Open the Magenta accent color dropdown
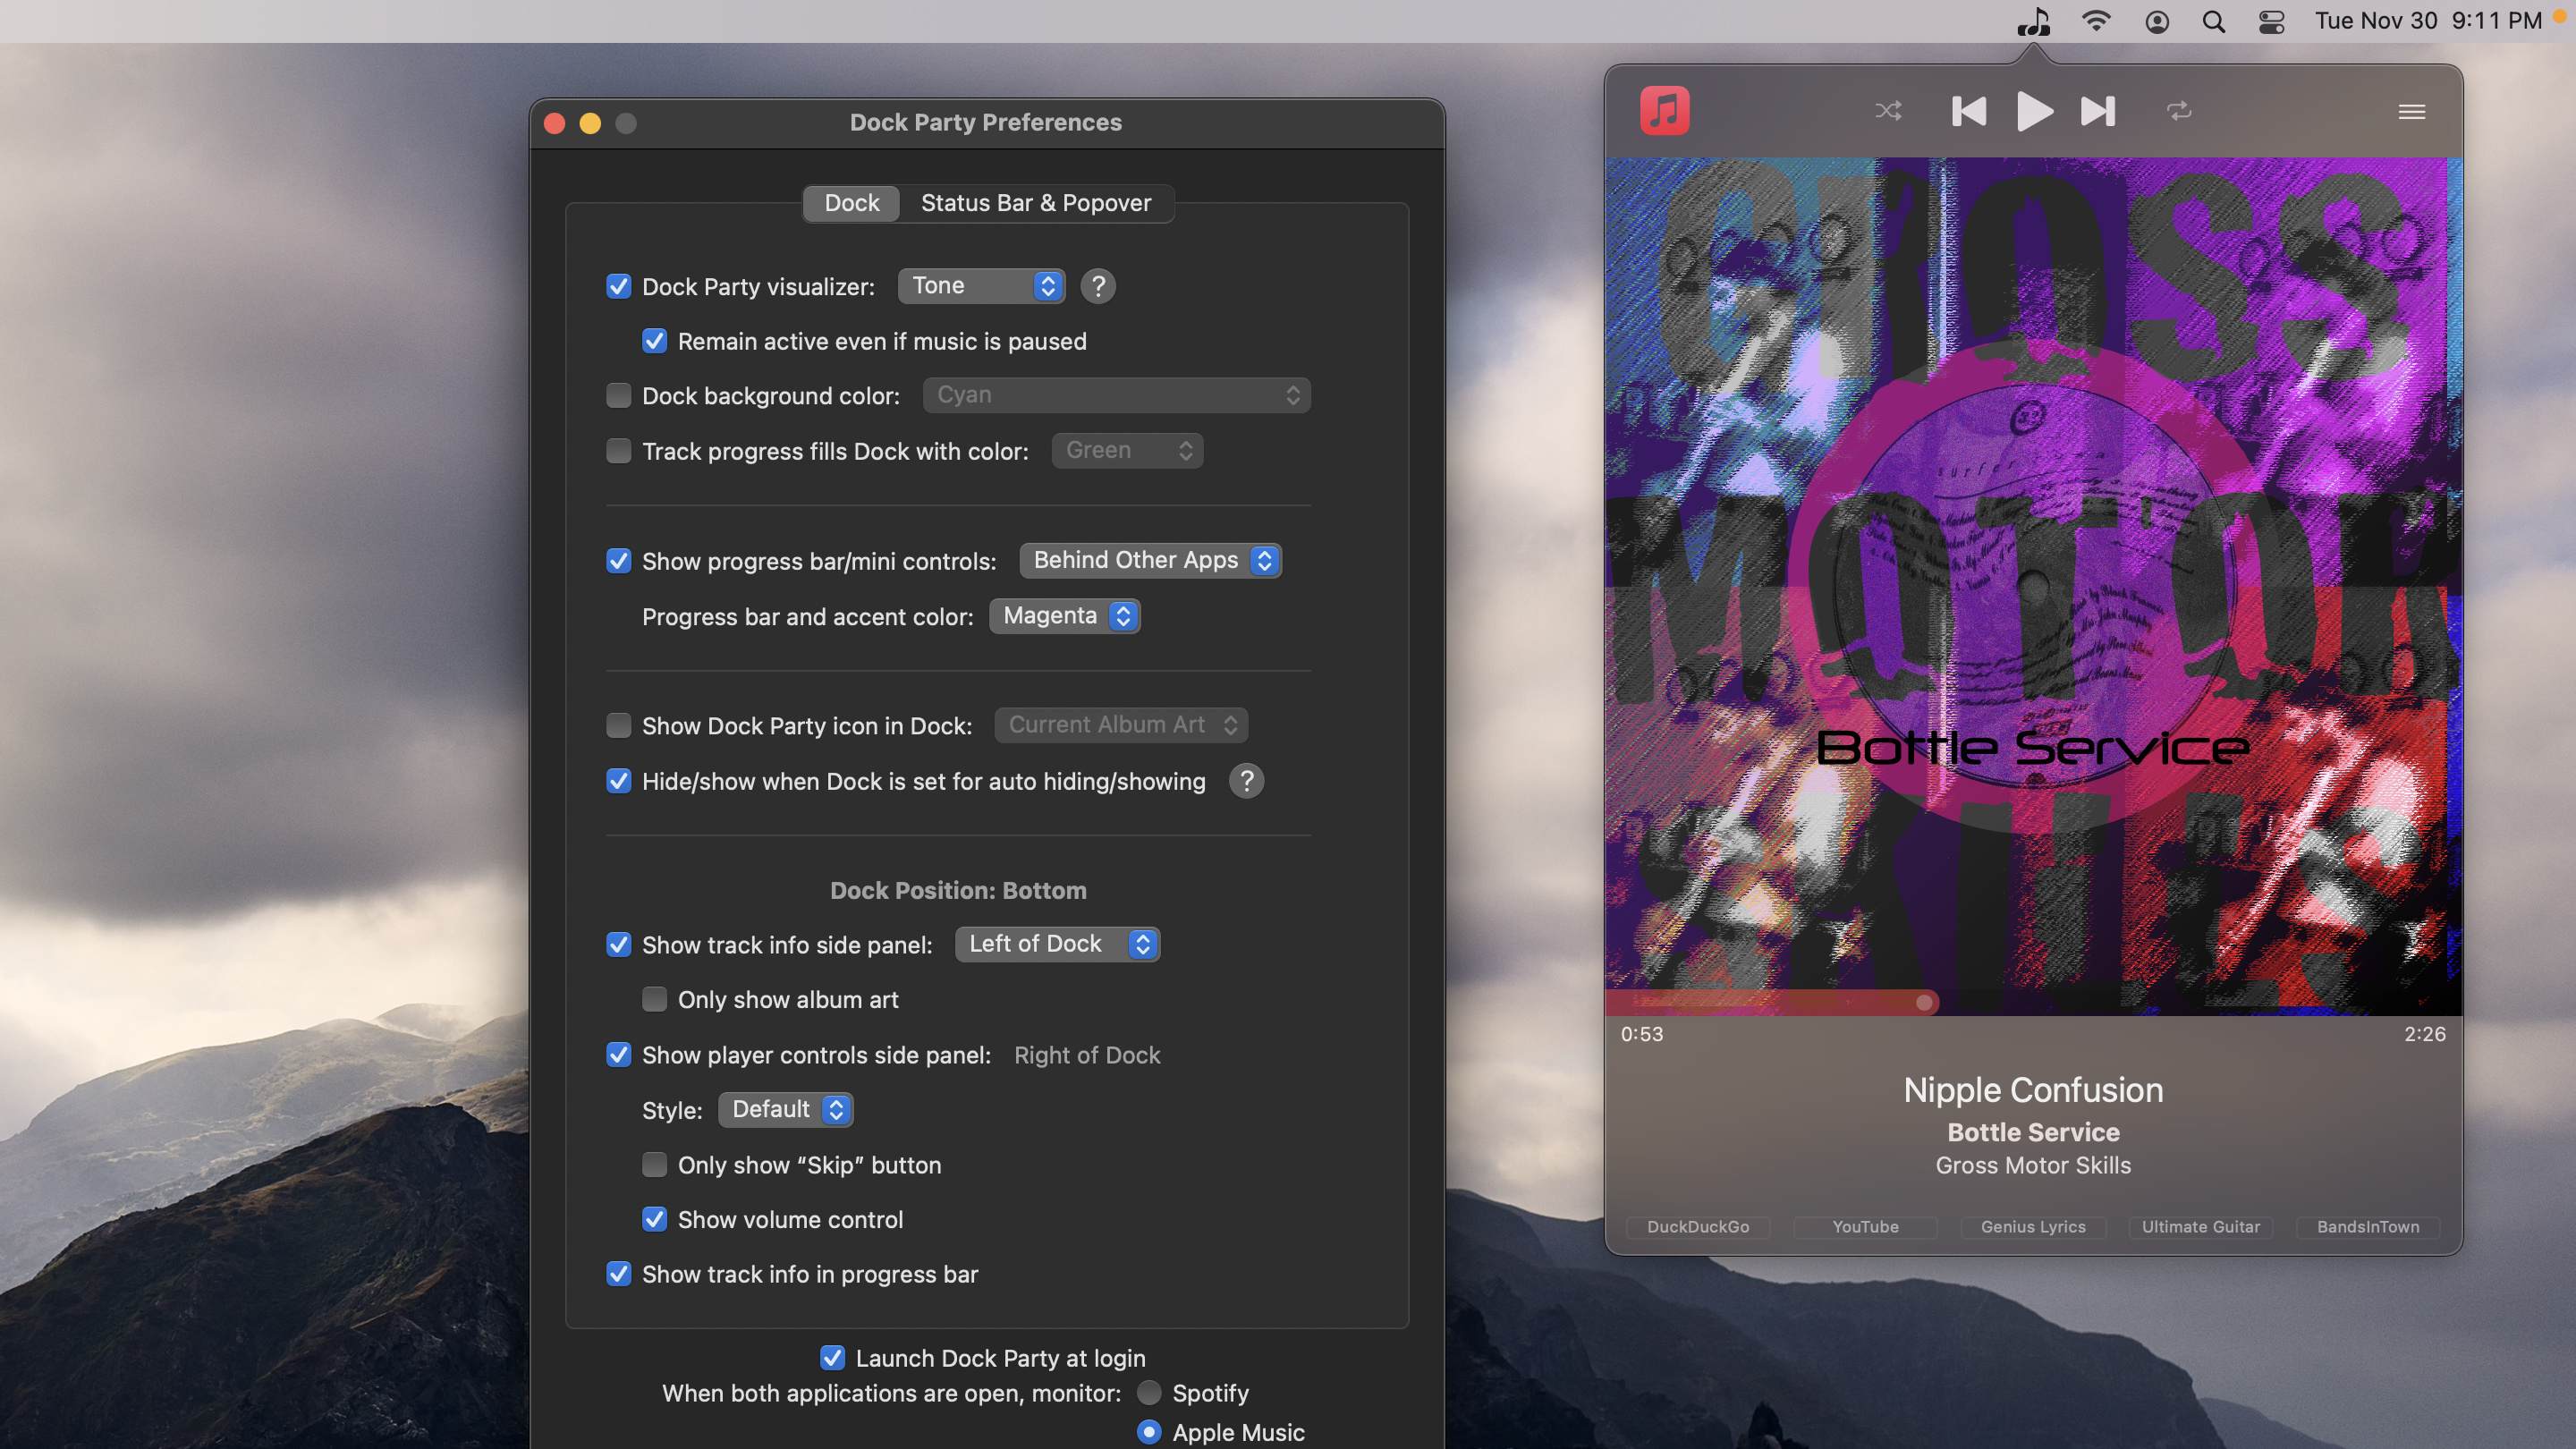2576x1449 pixels. 1064,616
